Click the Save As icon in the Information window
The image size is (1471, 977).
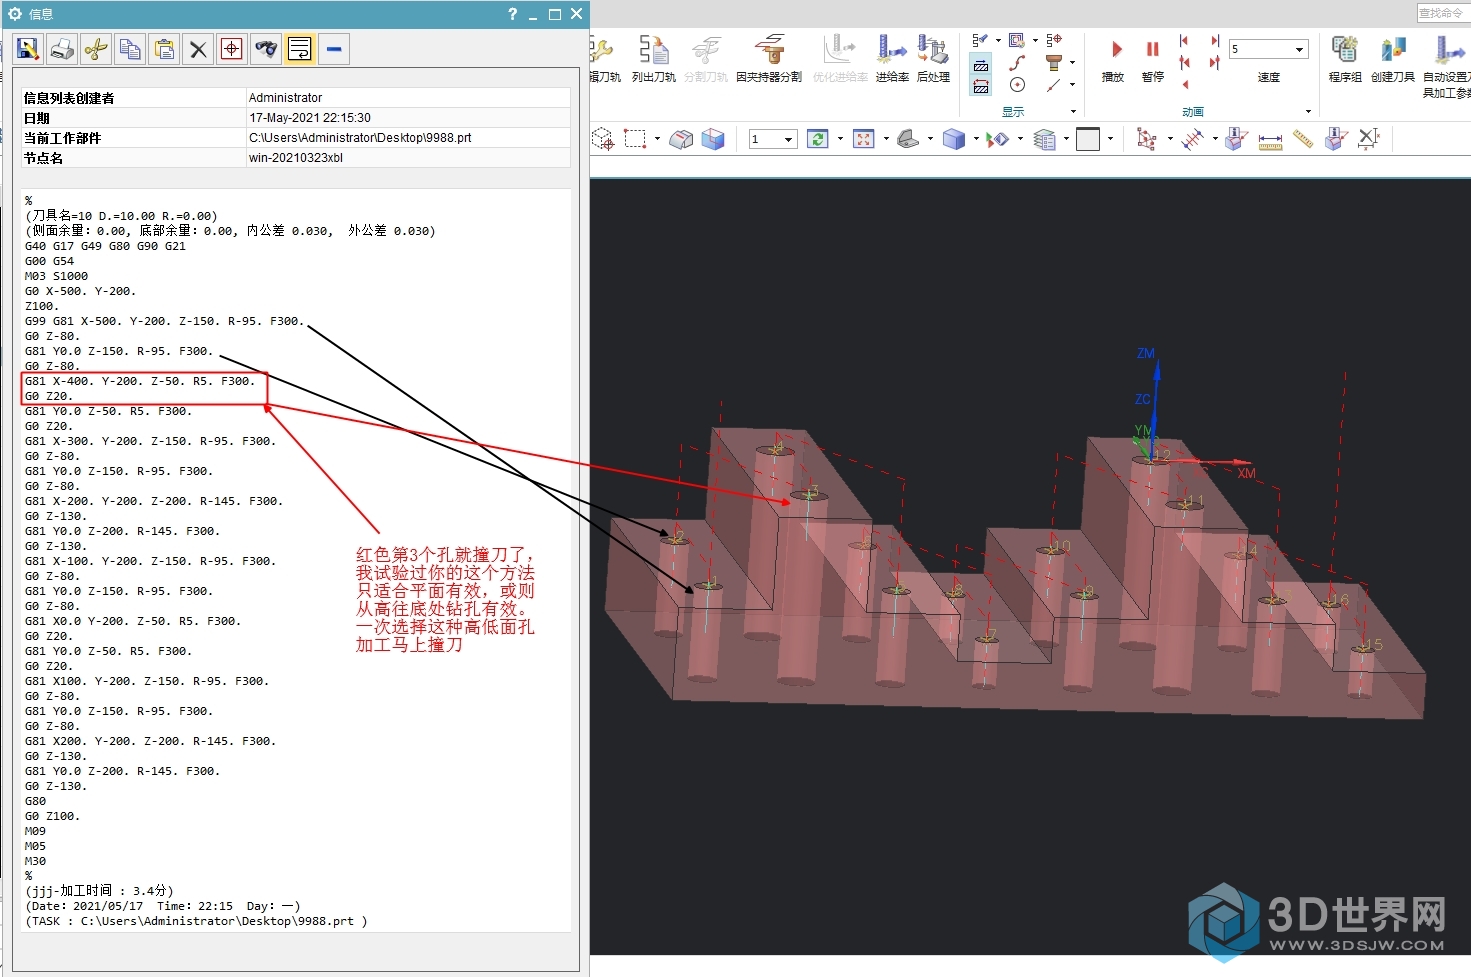(28, 49)
